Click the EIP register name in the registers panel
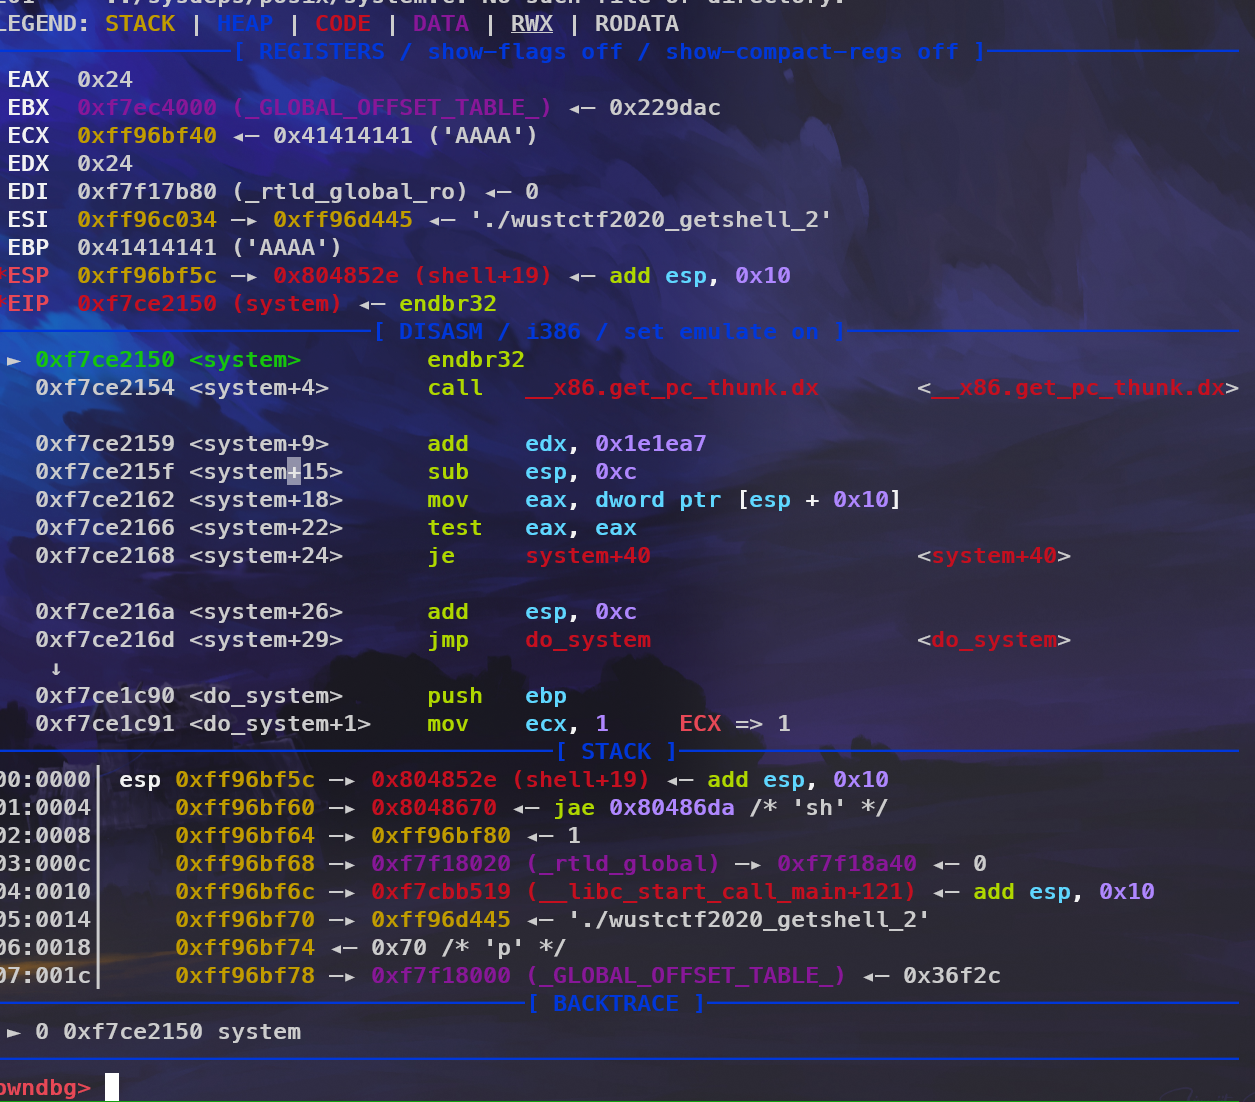 (28, 304)
